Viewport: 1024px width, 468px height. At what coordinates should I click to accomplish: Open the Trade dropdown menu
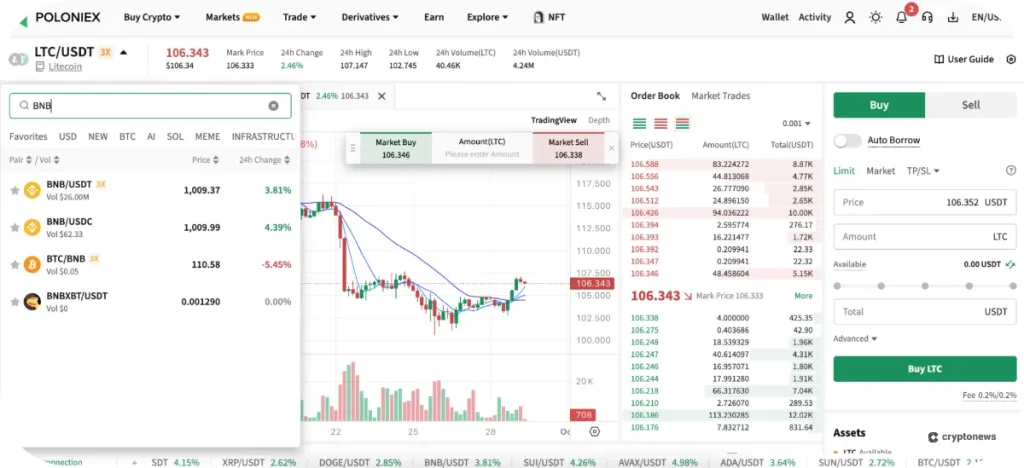click(x=300, y=18)
